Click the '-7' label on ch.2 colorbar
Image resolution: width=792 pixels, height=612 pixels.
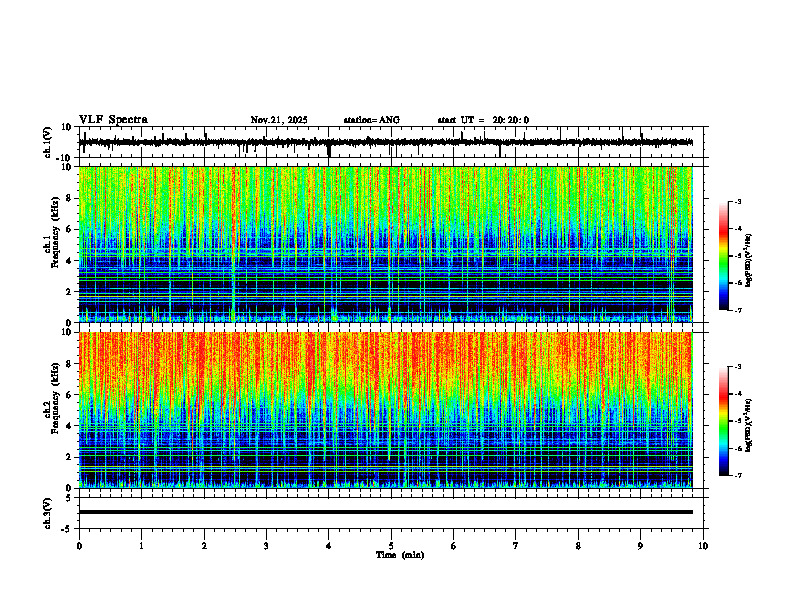738,475
